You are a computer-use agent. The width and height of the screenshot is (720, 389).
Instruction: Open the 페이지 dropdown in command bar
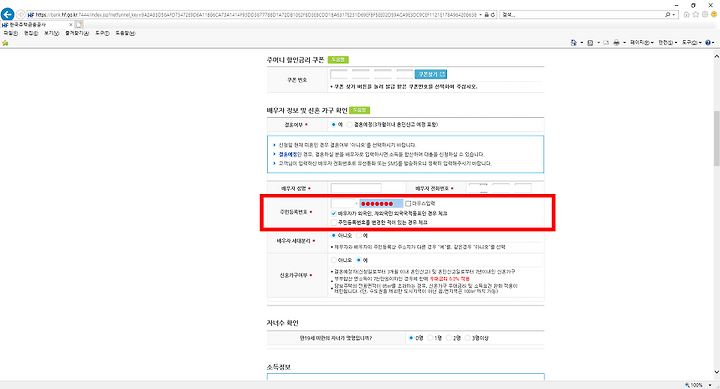click(641, 43)
